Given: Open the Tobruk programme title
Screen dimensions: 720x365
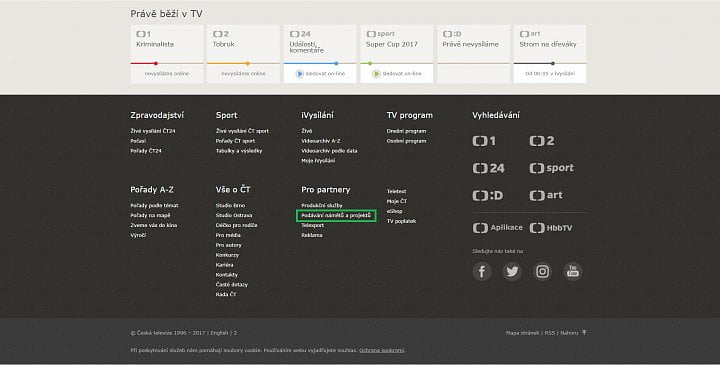Looking at the screenshot, I should [x=224, y=45].
